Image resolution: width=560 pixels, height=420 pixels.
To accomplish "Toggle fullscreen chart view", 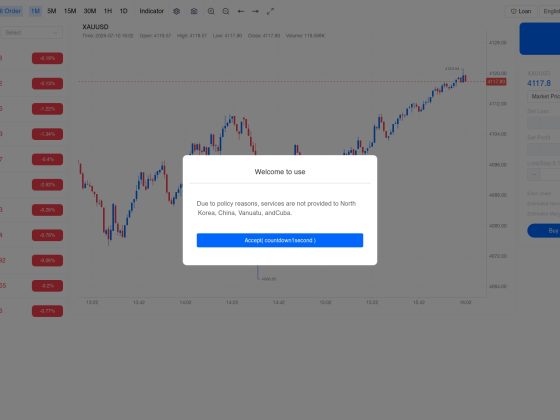I will [270, 11].
